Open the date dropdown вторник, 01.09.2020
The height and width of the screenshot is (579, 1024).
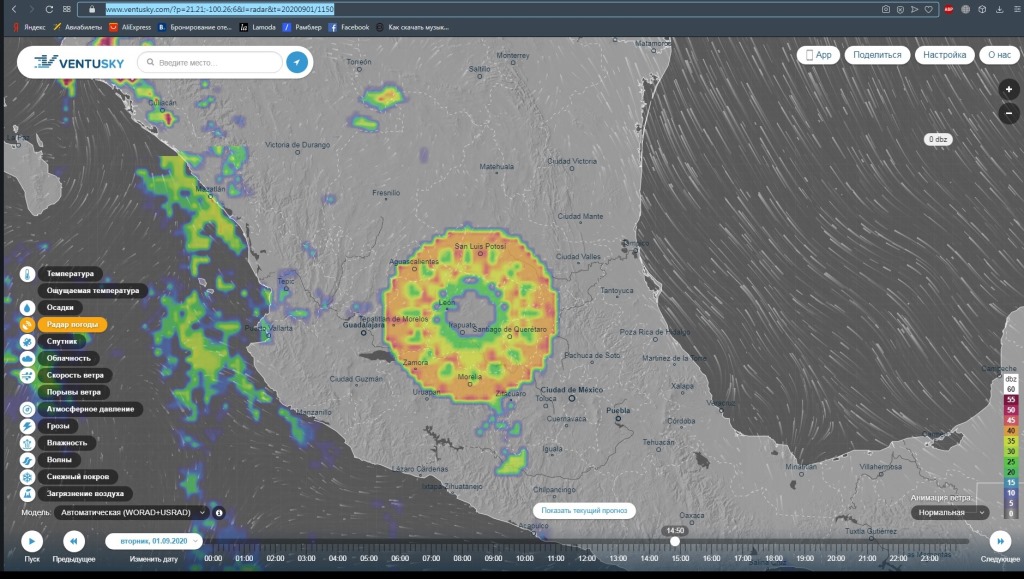(154, 541)
